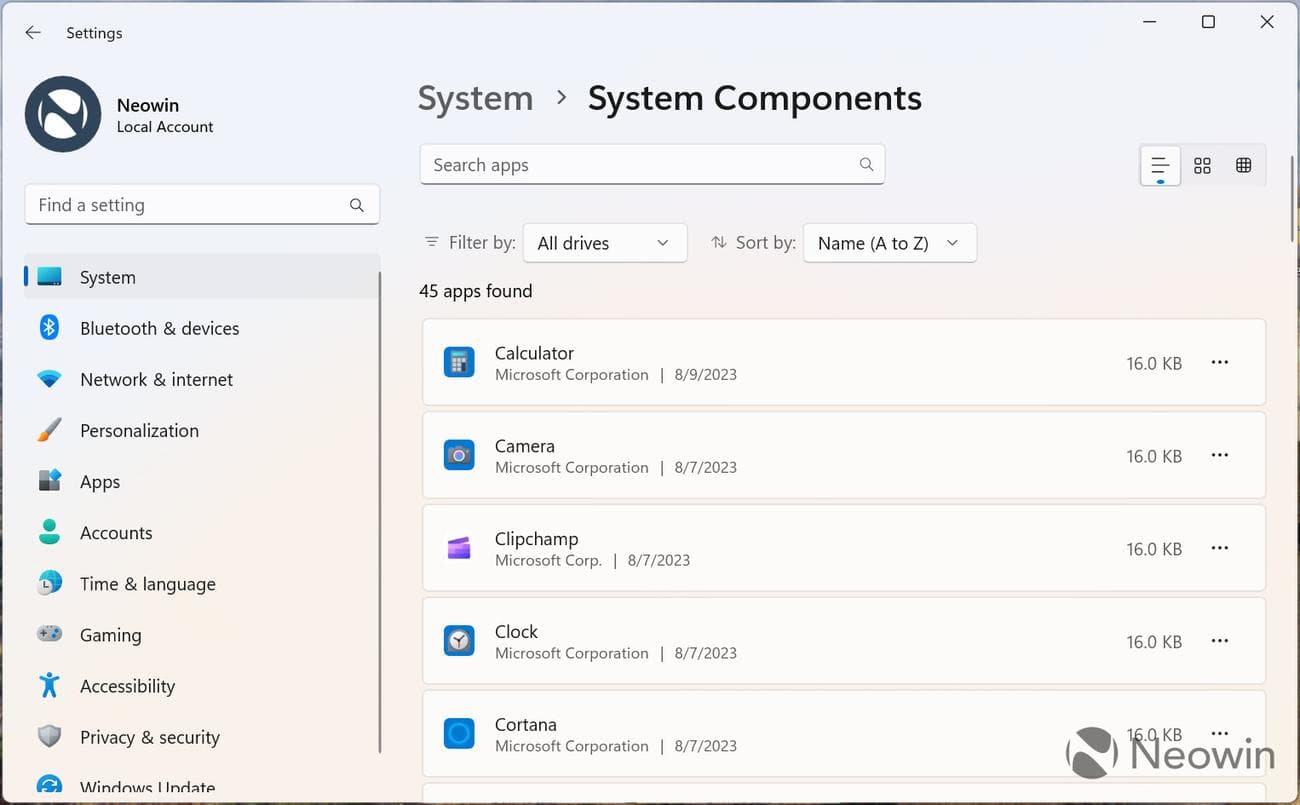This screenshot has width=1300, height=805.
Task: Click the System breadcrumb link
Action: point(475,98)
